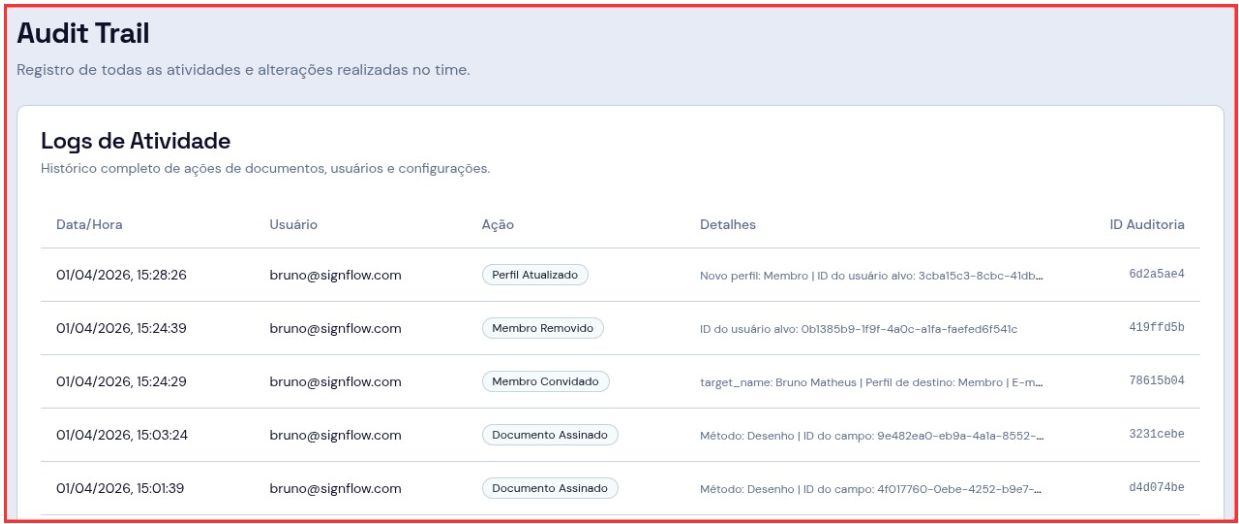Click the Ação column header
The image size is (1239, 524).
[x=498, y=225]
